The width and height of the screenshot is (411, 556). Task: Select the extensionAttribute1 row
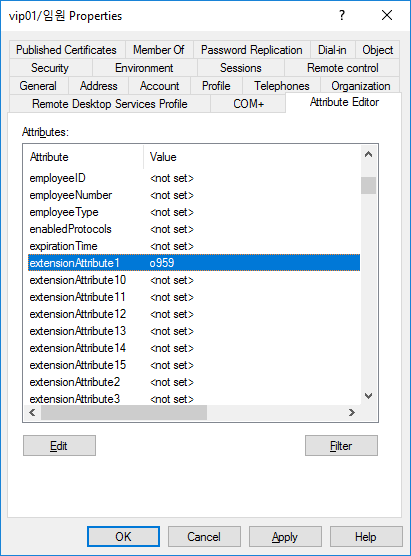[194, 263]
